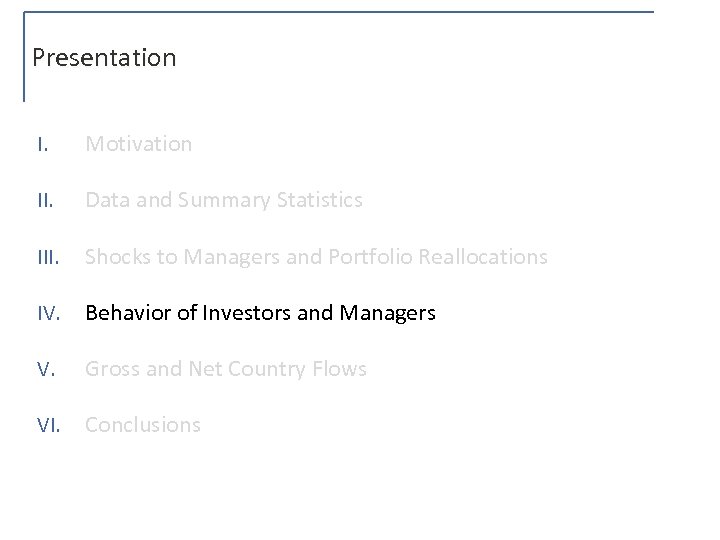
Task: Select the "Motivation" agenda item
Action: [x=138, y=144]
